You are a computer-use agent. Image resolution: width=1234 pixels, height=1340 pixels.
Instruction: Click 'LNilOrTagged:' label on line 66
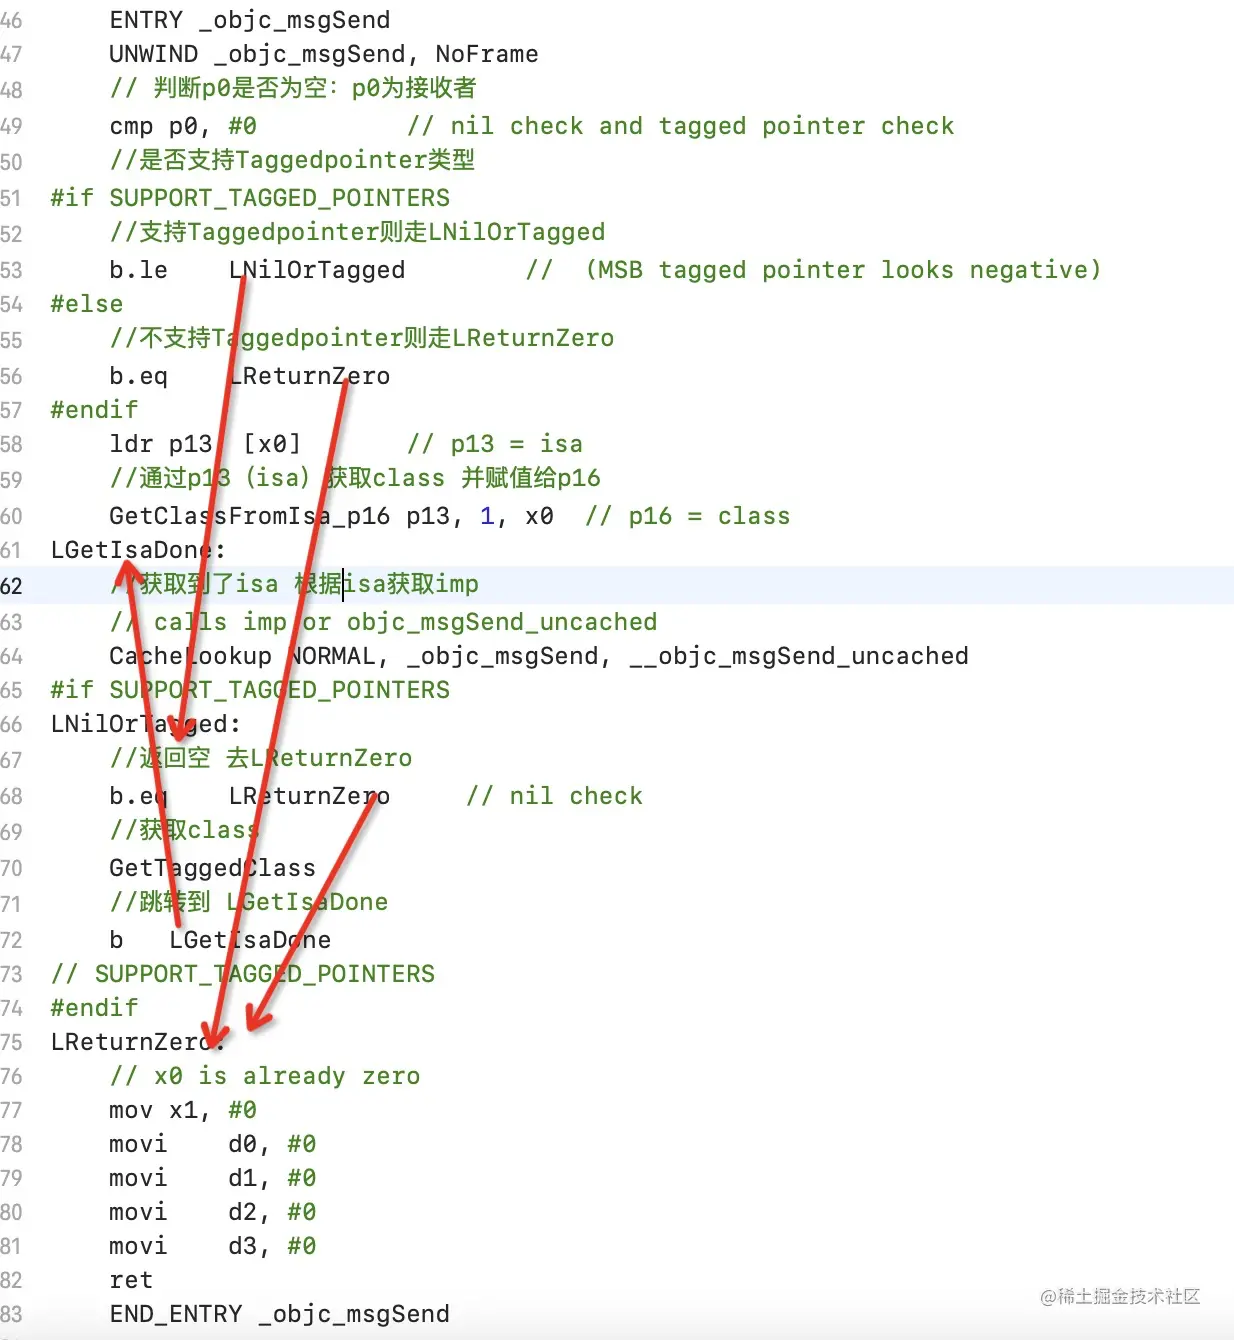pyautogui.click(x=146, y=724)
